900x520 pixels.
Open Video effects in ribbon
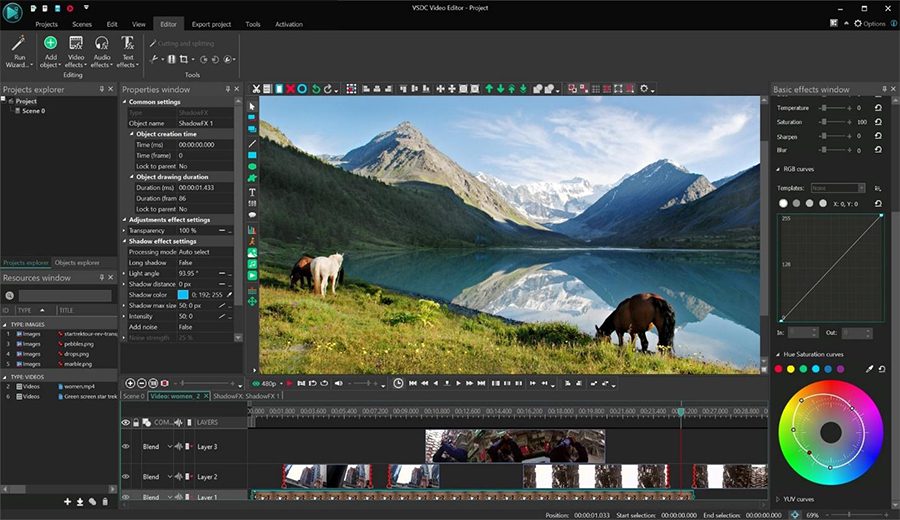pos(76,52)
